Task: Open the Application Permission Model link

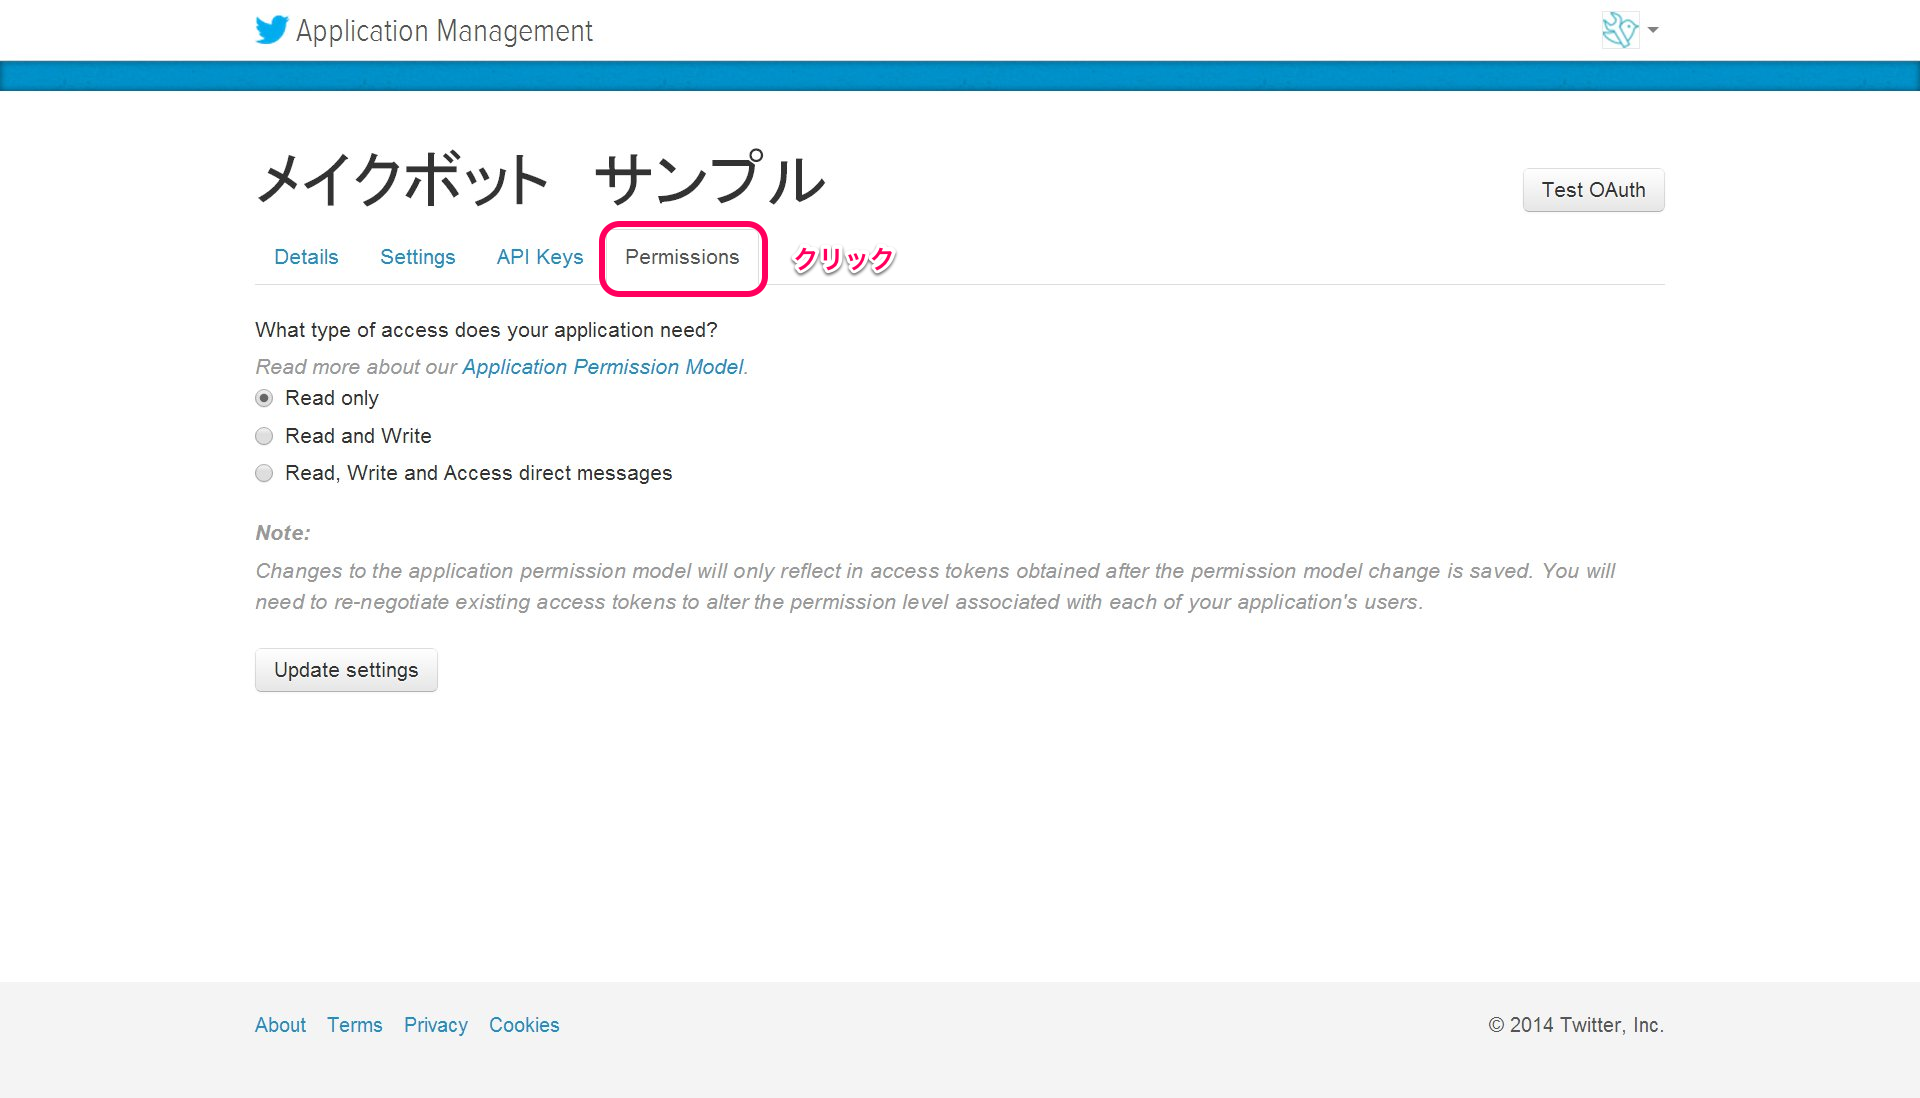Action: pyautogui.click(x=603, y=367)
